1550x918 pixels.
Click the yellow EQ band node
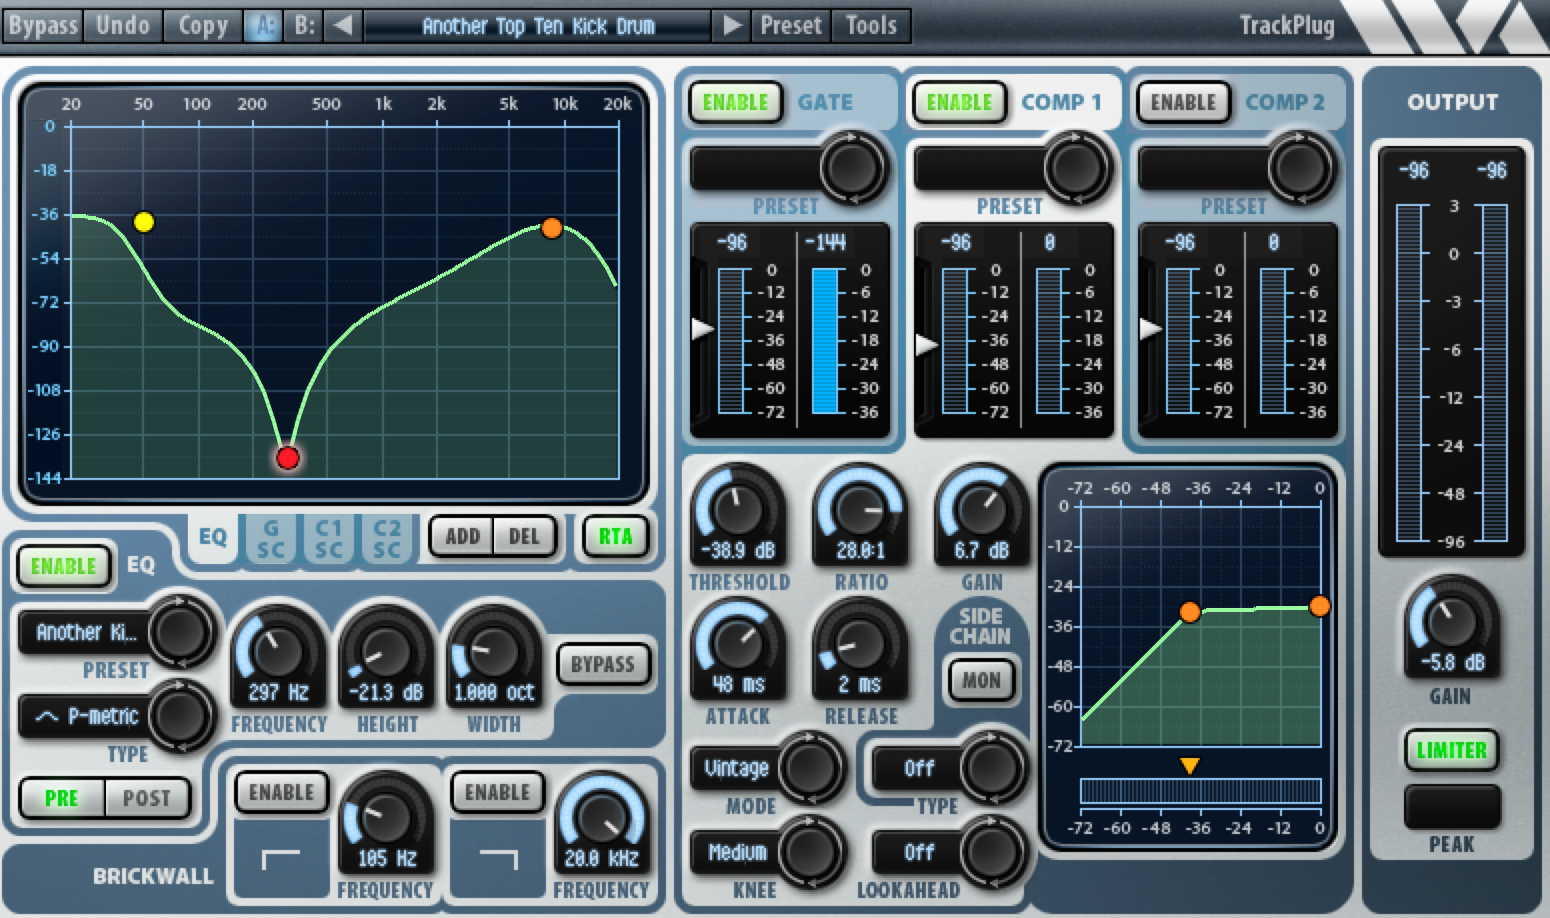coord(144,222)
